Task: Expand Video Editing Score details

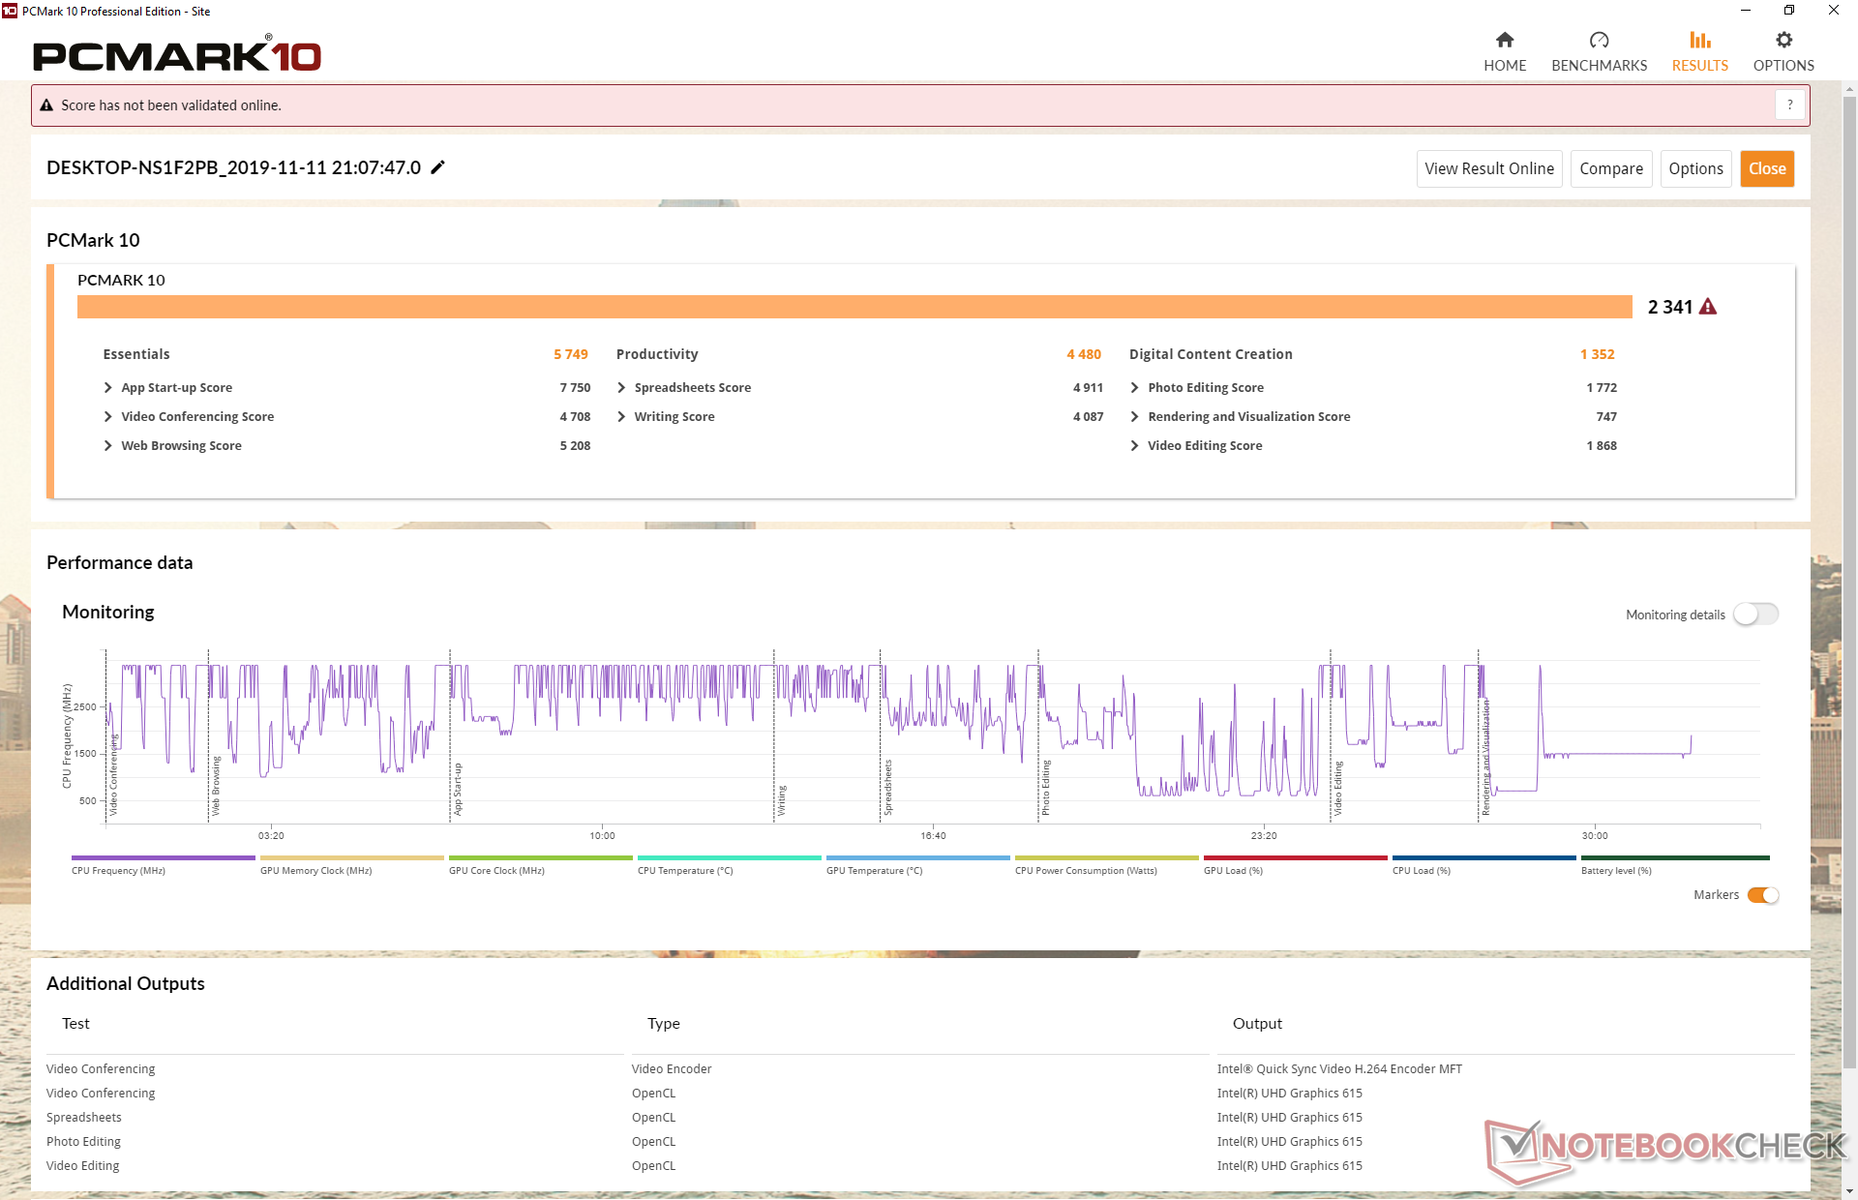Action: pos(1134,445)
